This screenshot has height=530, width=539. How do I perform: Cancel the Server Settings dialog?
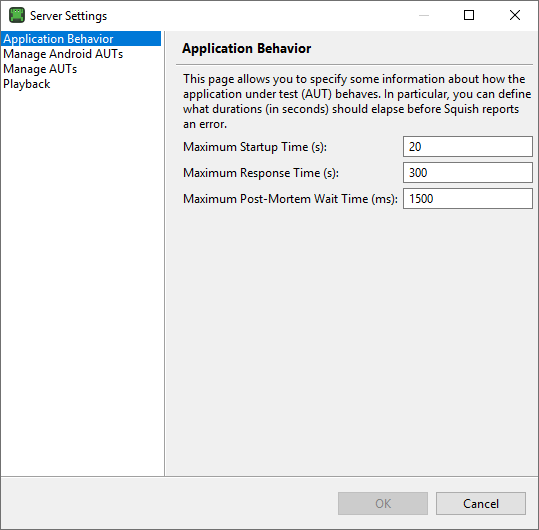click(x=481, y=504)
